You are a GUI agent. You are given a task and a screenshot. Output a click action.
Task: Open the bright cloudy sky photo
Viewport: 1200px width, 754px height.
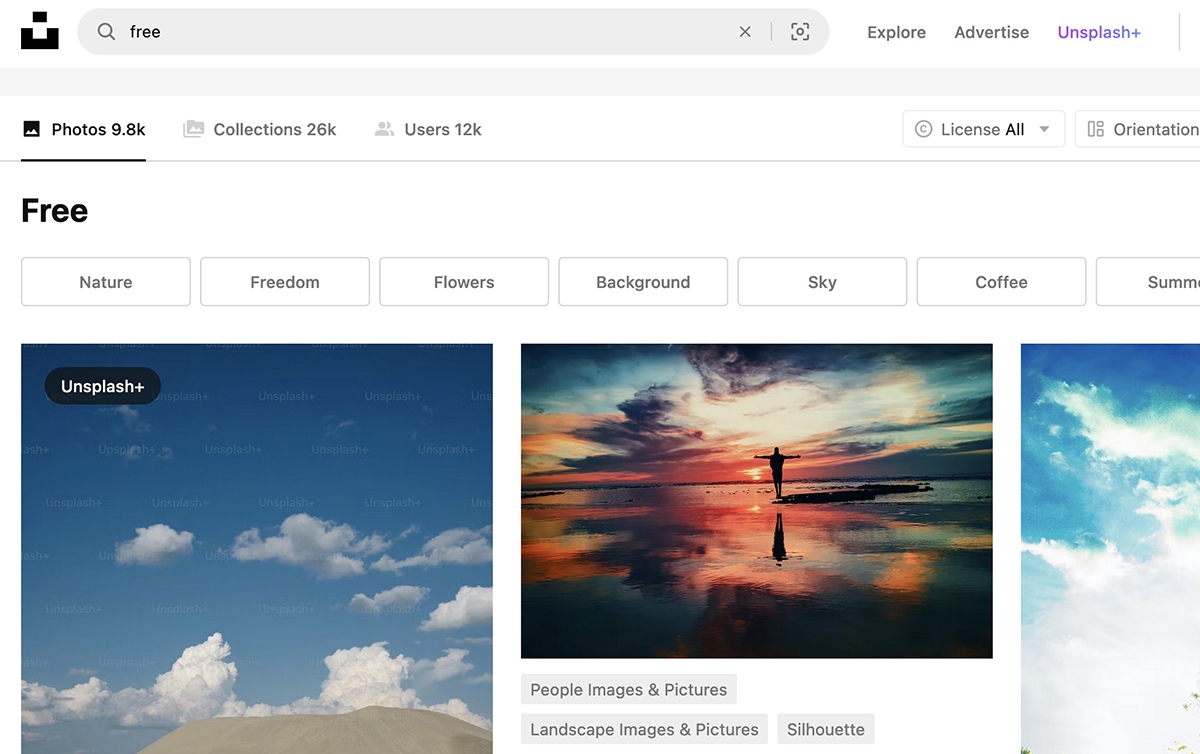(1110, 549)
